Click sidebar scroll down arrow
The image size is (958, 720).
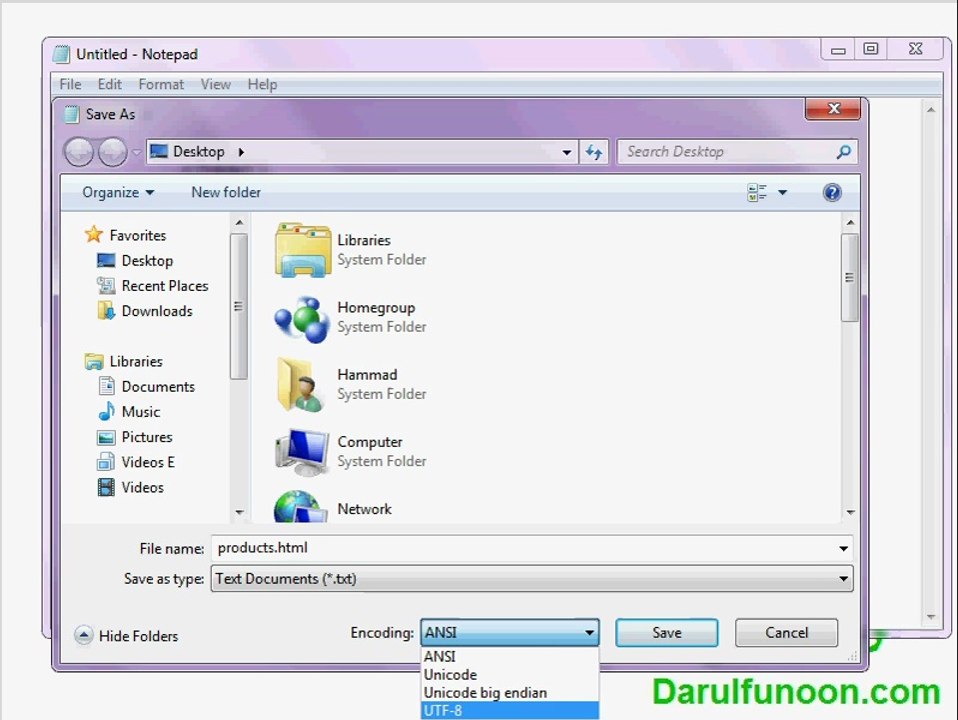[239, 512]
